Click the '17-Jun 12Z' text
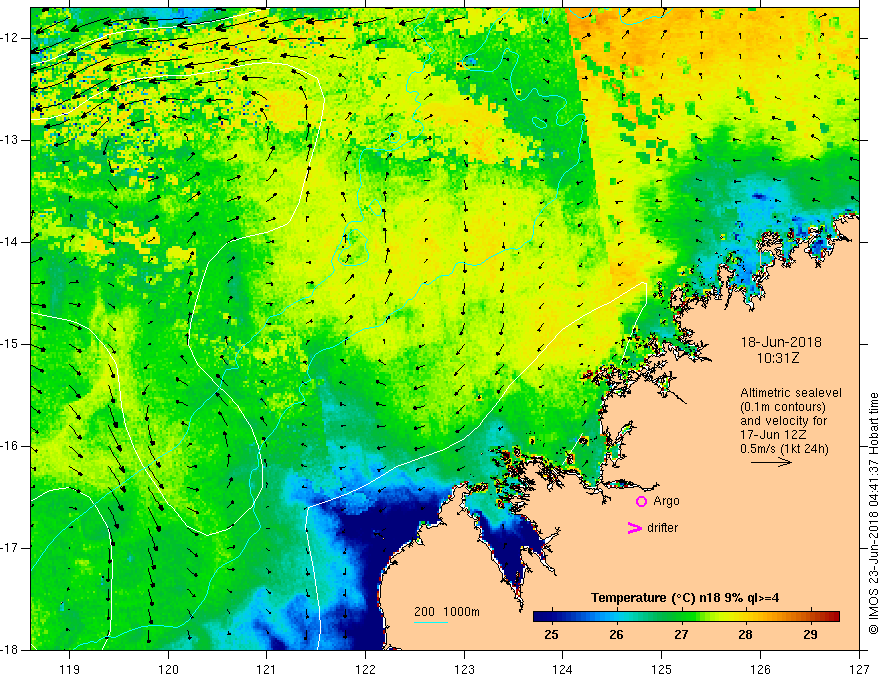 click(770, 435)
